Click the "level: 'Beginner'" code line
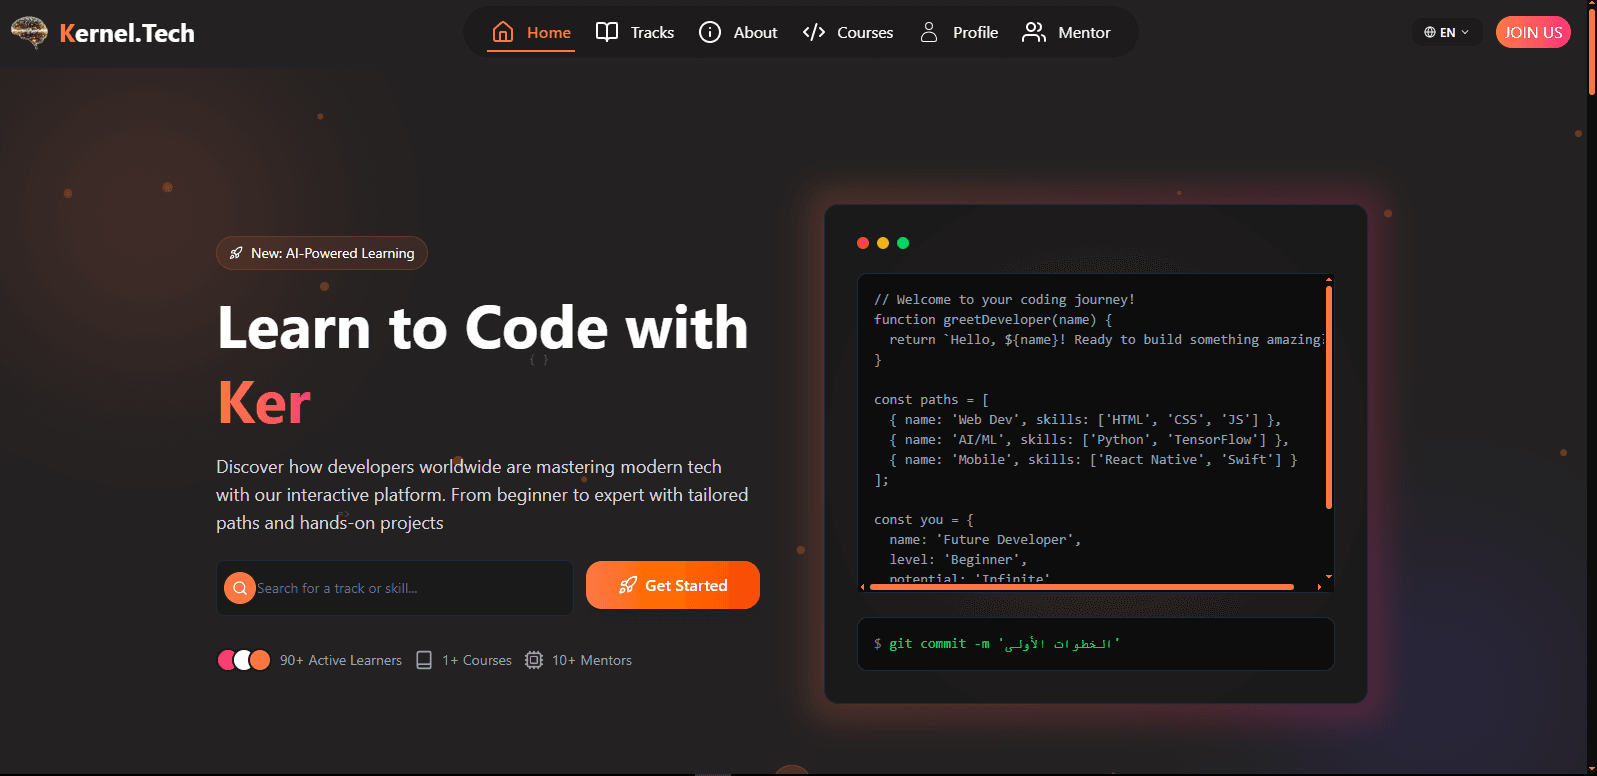Screen dimensions: 1597x776 coord(958,559)
